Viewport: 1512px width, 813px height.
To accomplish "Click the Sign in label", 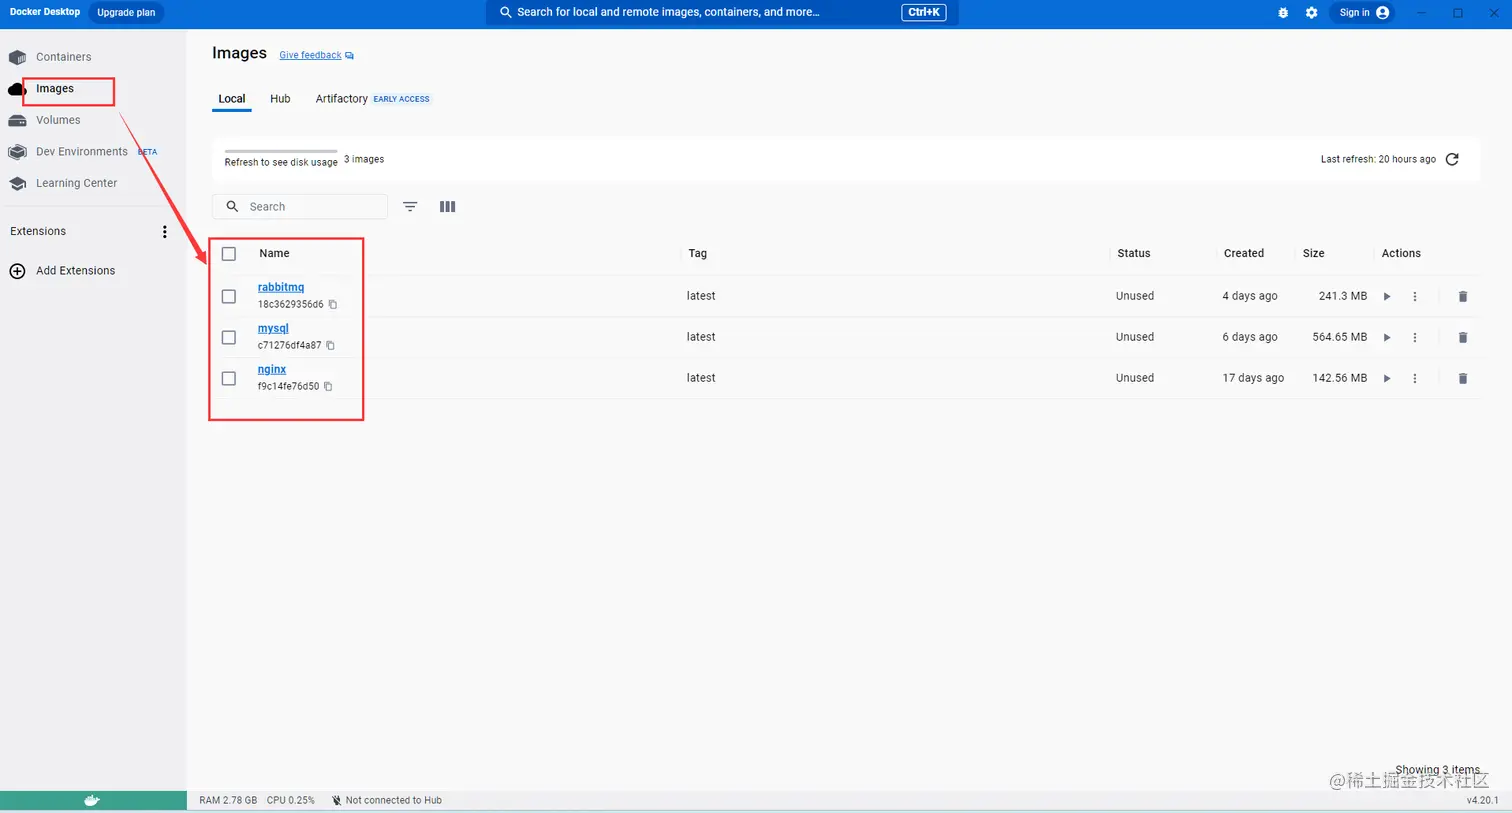I will pyautogui.click(x=1354, y=13).
